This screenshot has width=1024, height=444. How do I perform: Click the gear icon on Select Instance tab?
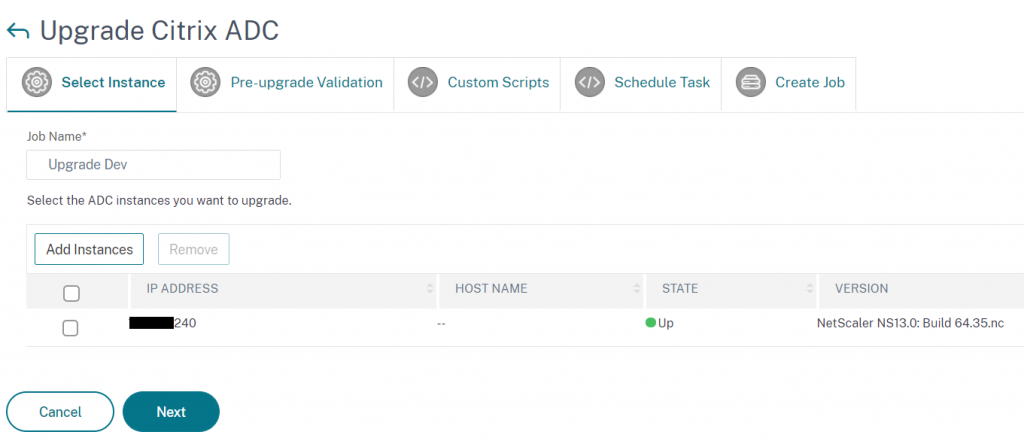click(37, 82)
